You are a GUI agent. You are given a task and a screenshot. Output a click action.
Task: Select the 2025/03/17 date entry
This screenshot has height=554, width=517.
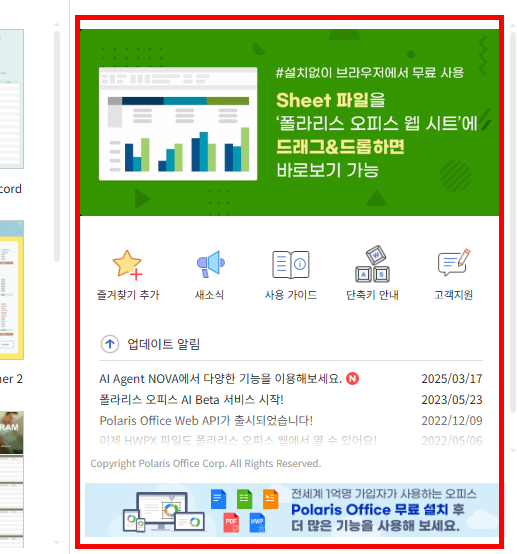click(x=452, y=379)
